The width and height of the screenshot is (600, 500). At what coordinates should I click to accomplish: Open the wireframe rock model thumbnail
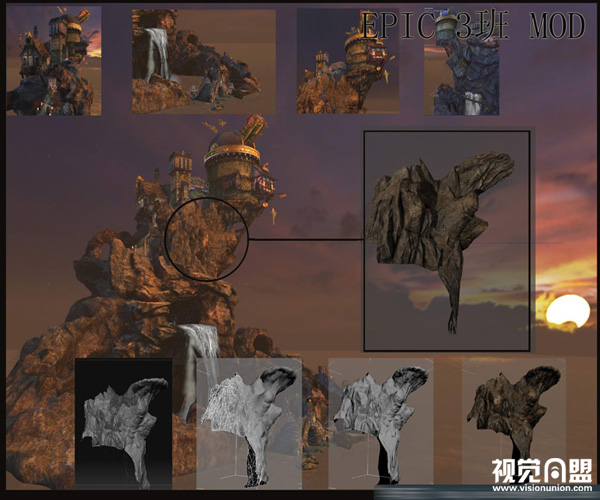[249, 423]
